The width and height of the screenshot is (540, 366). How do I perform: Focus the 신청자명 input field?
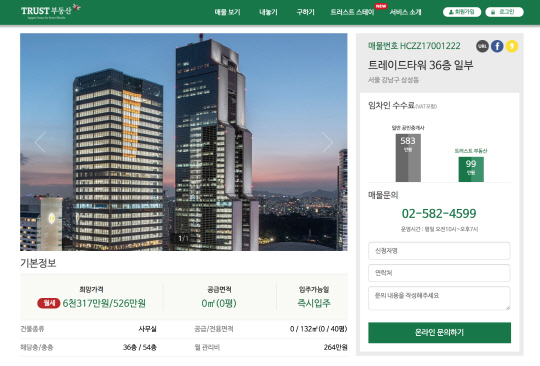click(439, 251)
